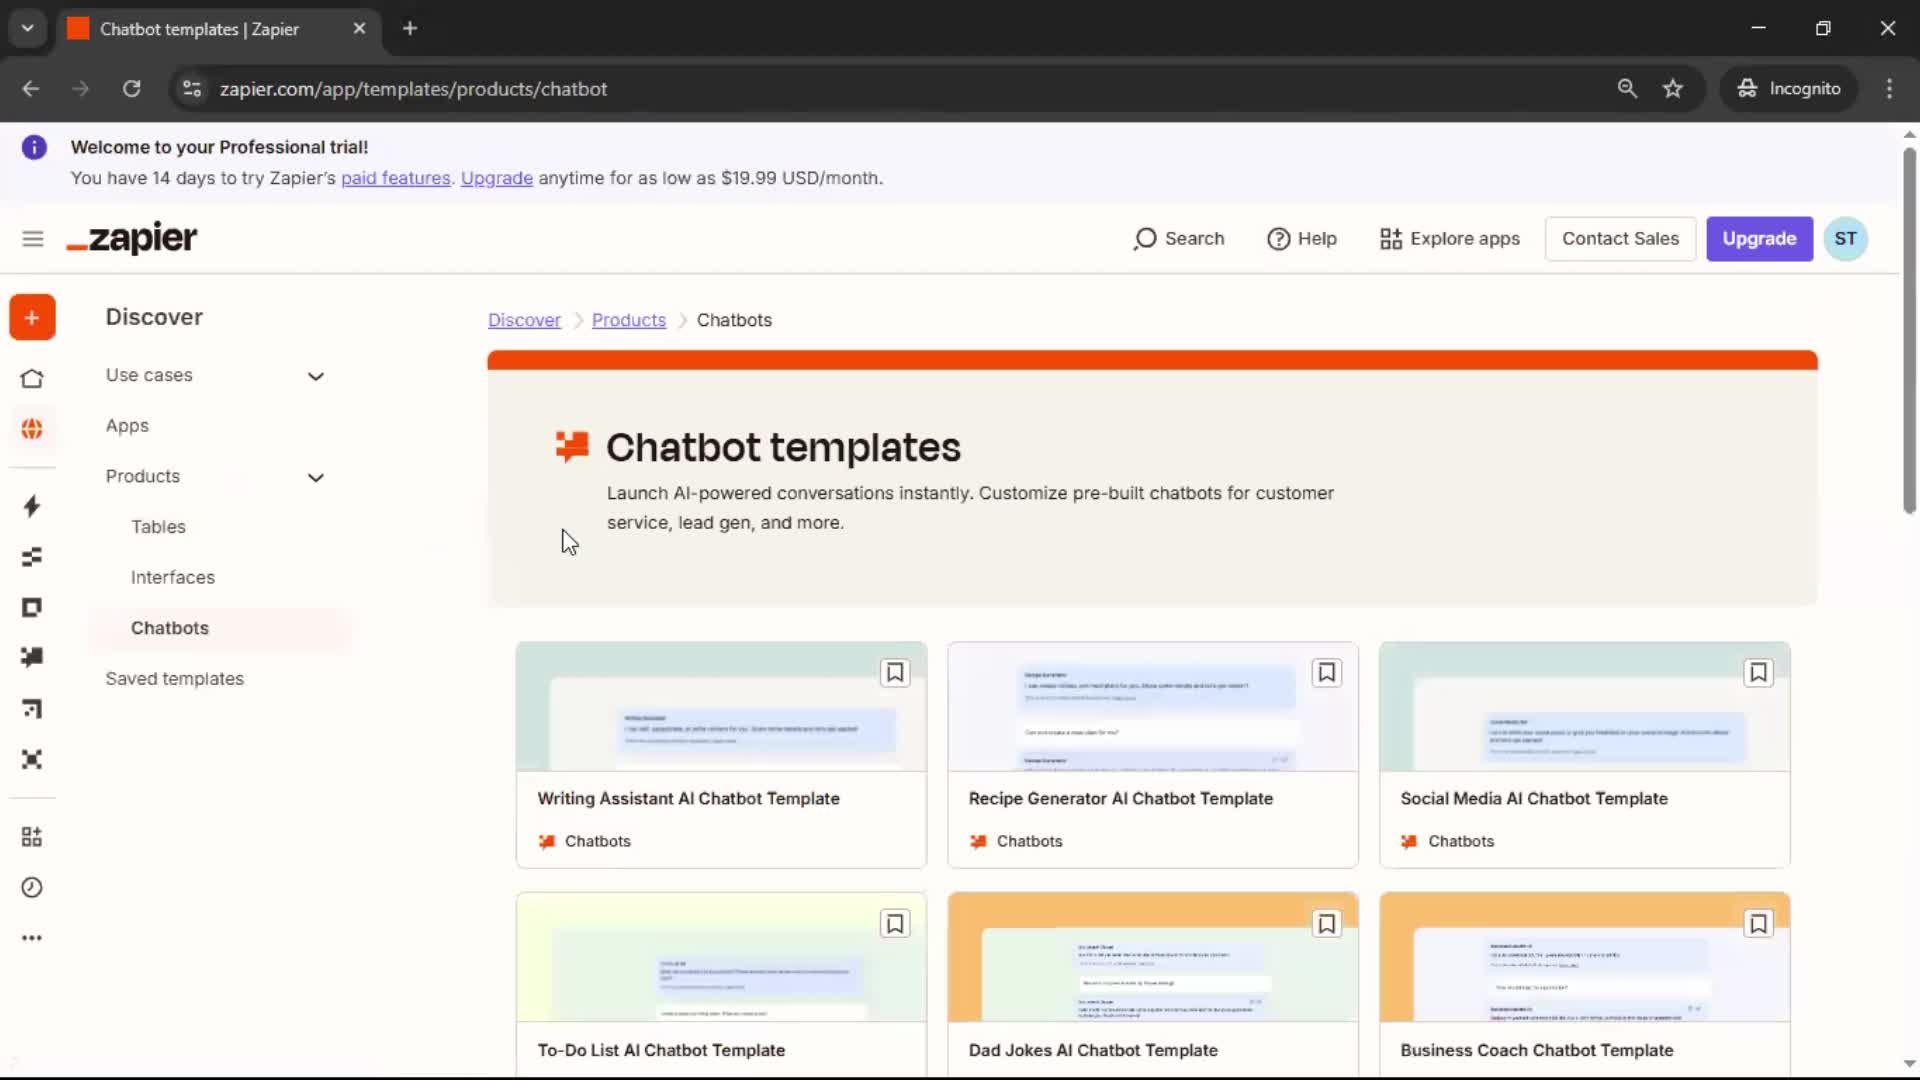
Task: Follow the Upgrade link in banner
Action: [497, 178]
